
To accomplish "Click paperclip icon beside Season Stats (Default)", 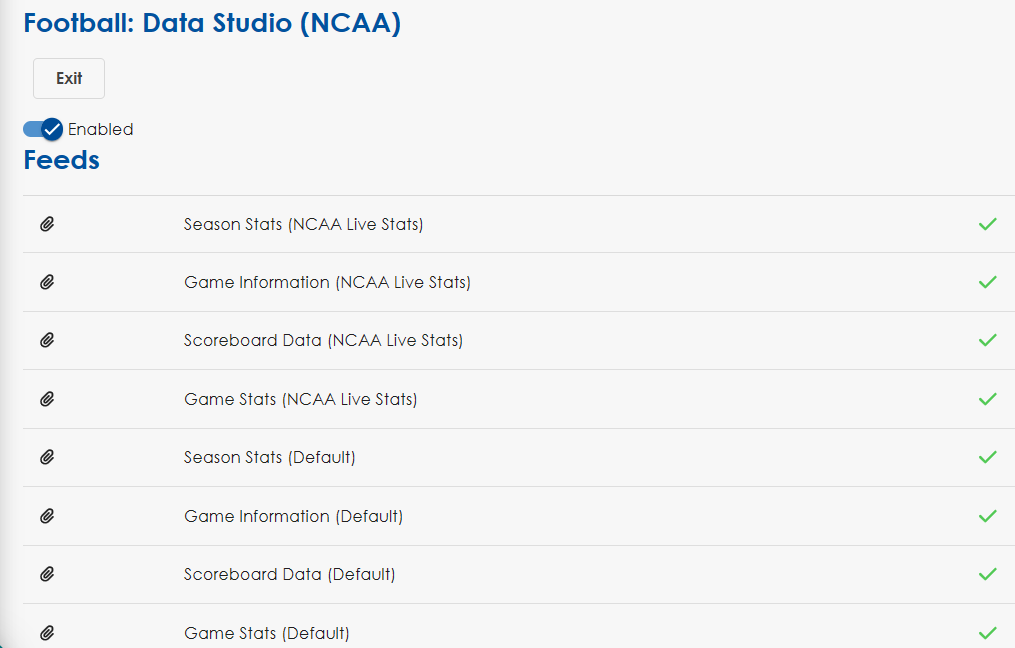I will [x=47, y=457].
